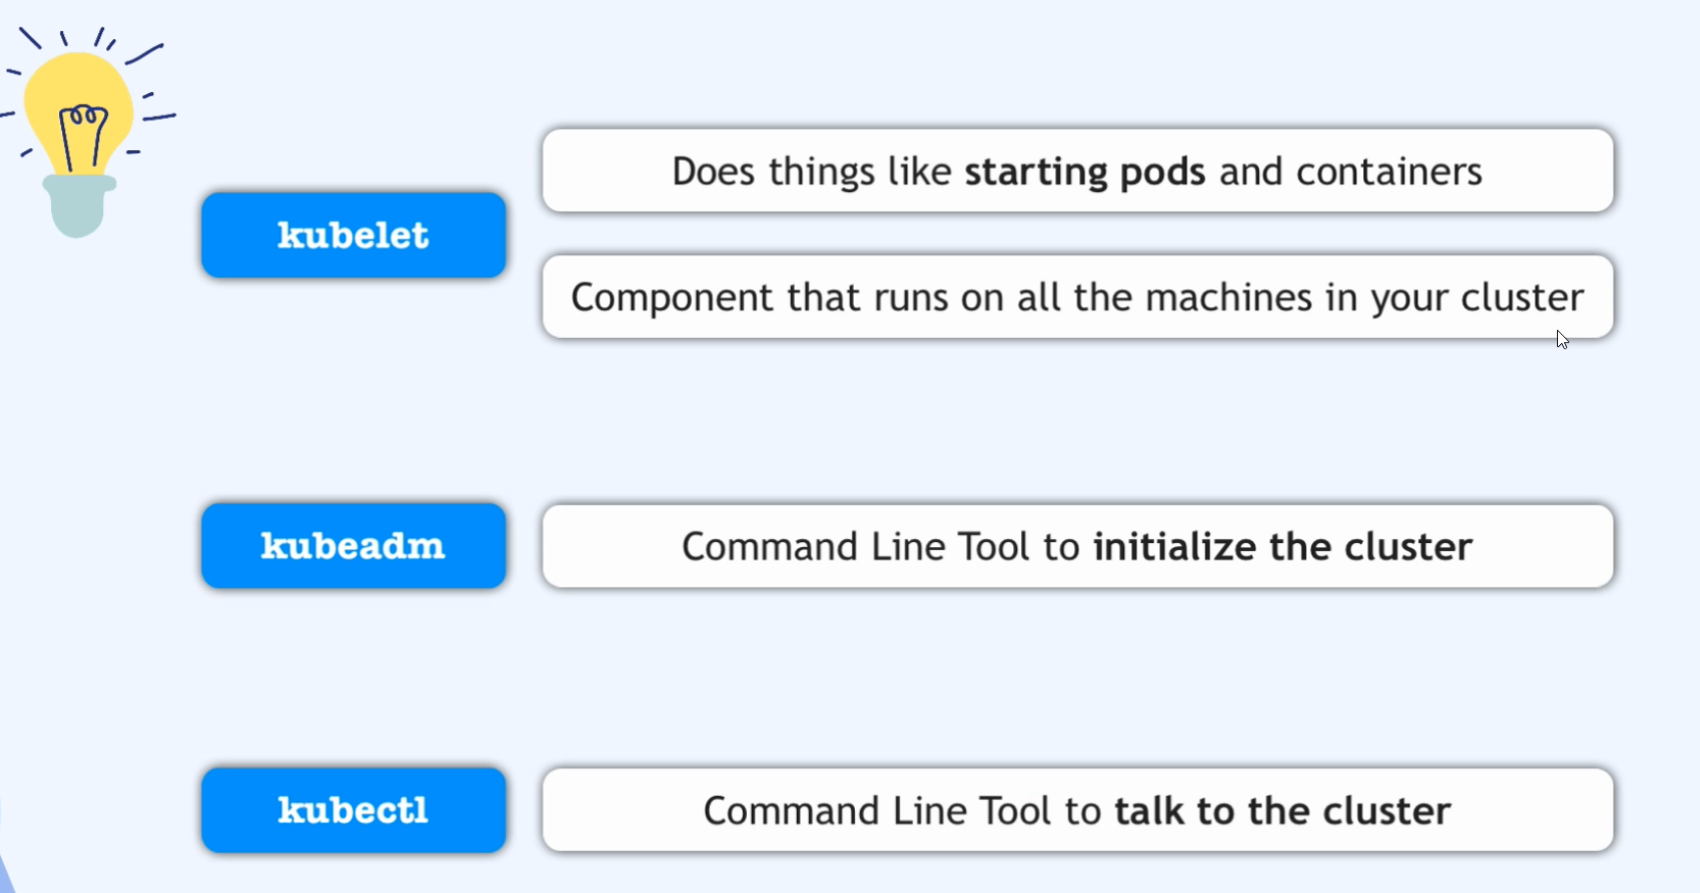
Task: Select the blue kubeadm label
Action: pyautogui.click(x=354, y=546)
